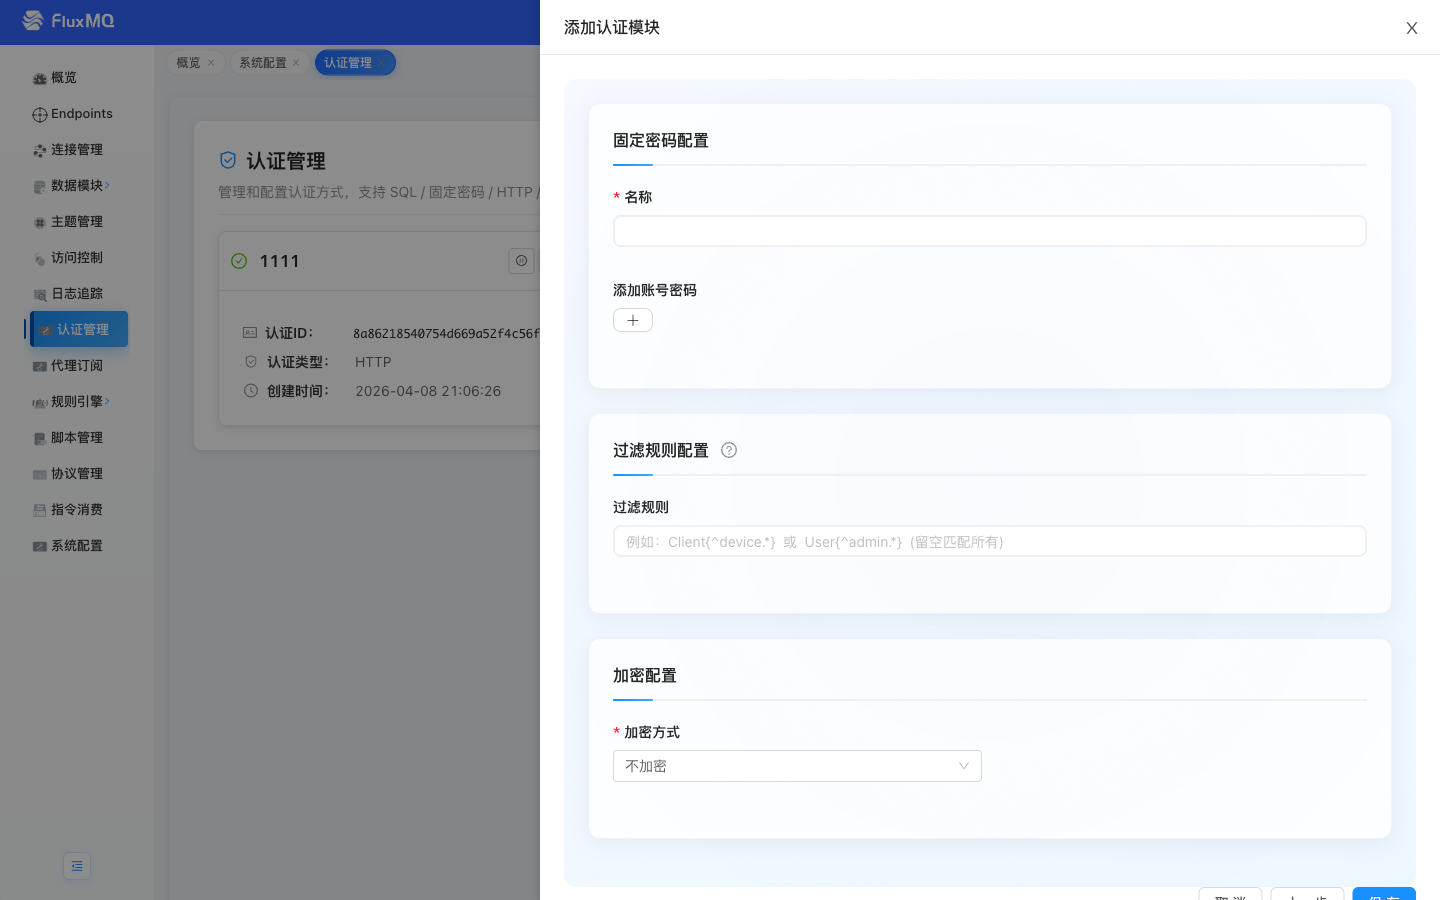Click the timestamp 2026-04-08 21:06:26
The image size is (1440, 900).
[x=428, y=391]
